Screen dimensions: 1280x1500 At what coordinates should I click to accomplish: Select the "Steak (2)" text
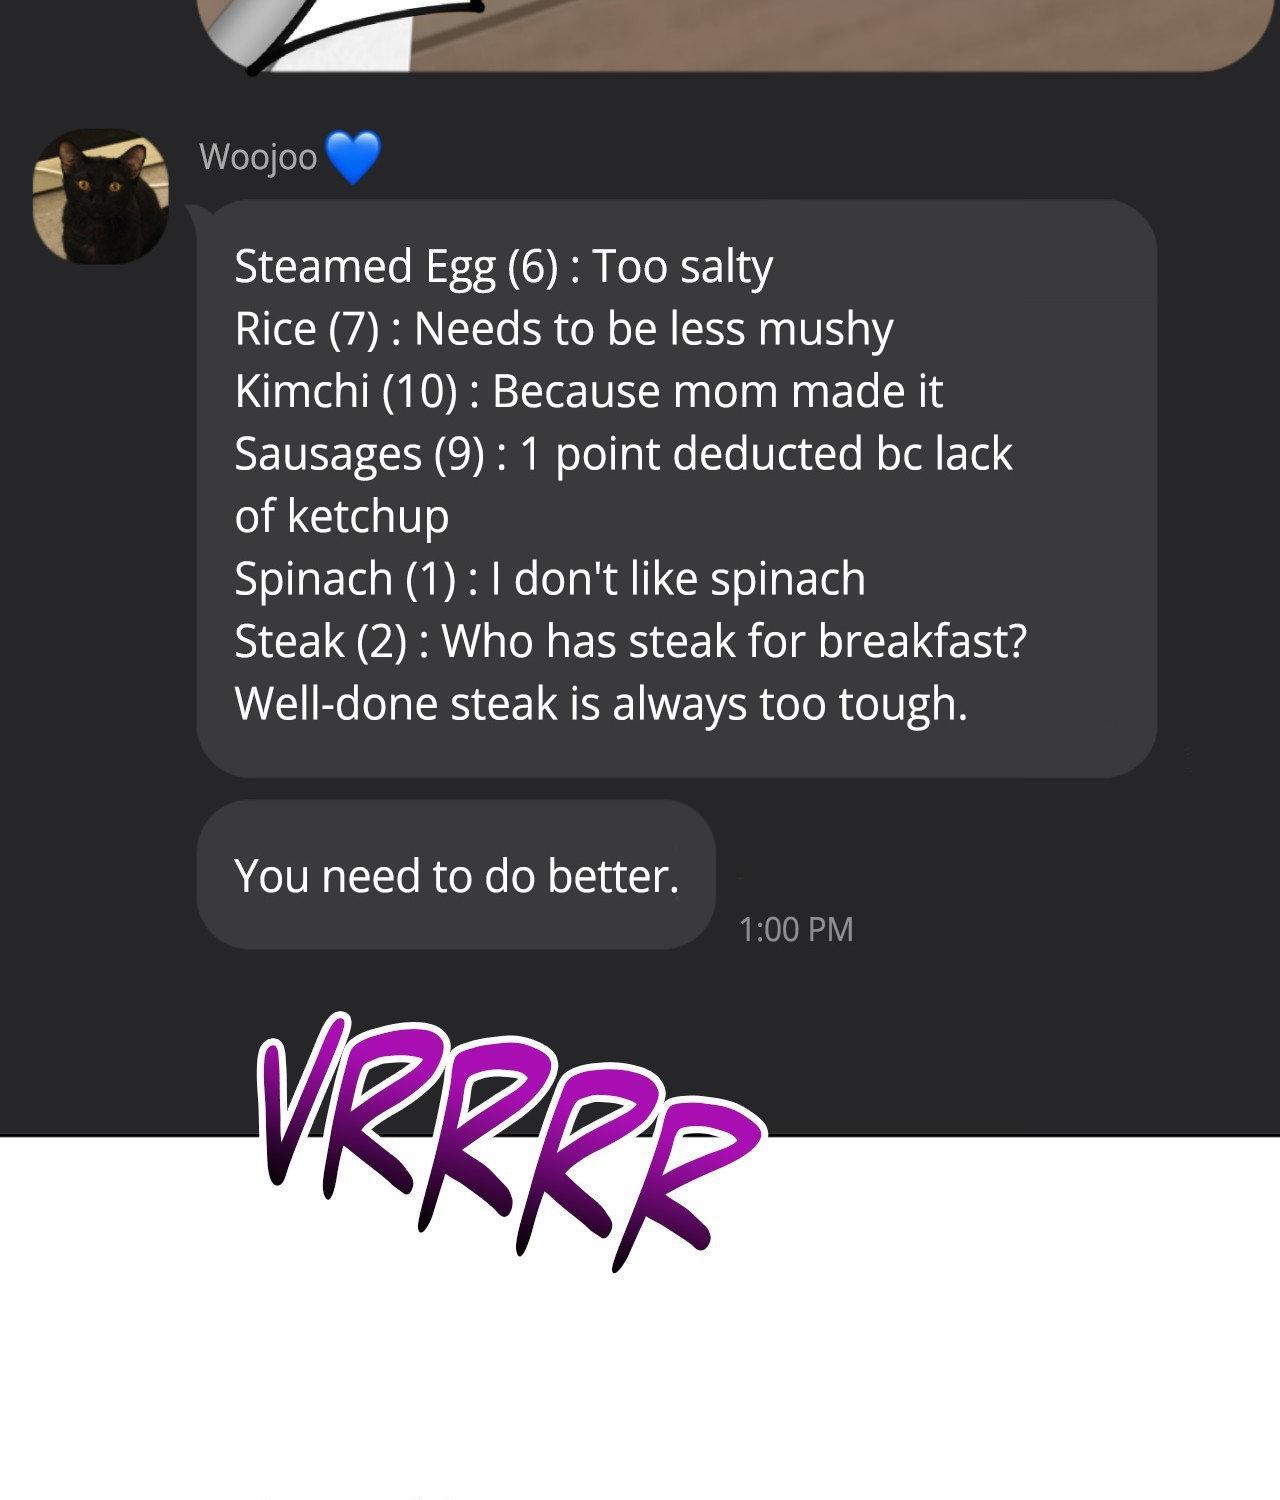click(x=320, y=641)
